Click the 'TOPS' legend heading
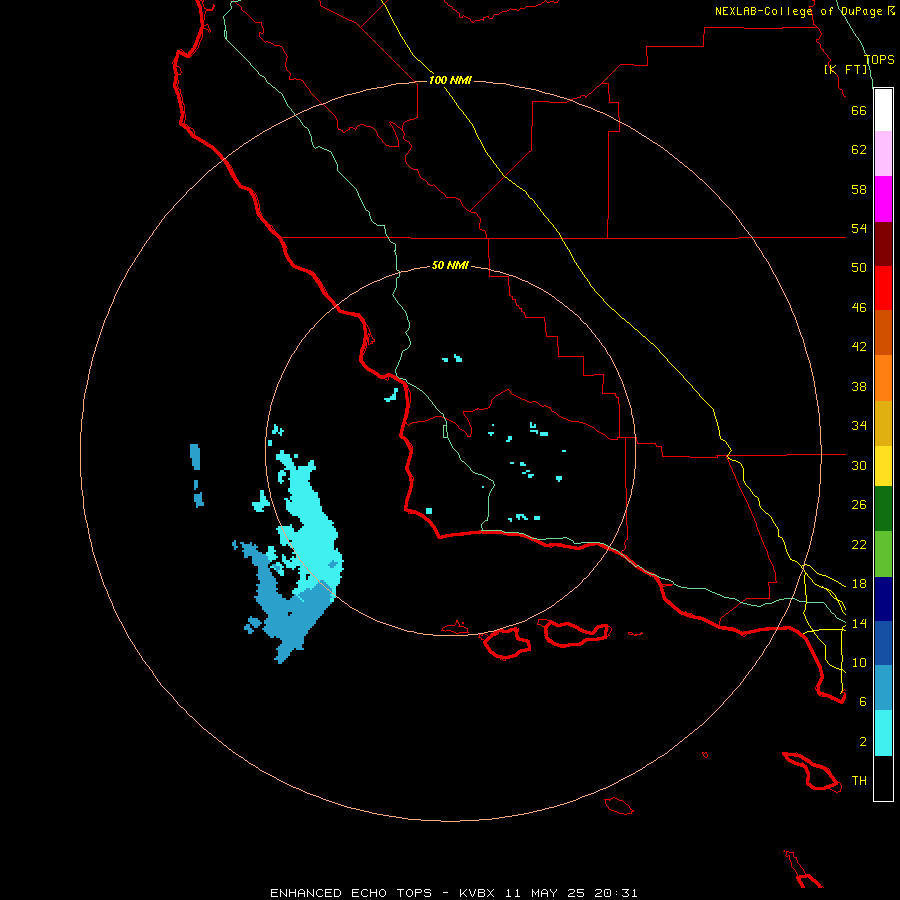The image size is (900, 900). coord(879,60)
